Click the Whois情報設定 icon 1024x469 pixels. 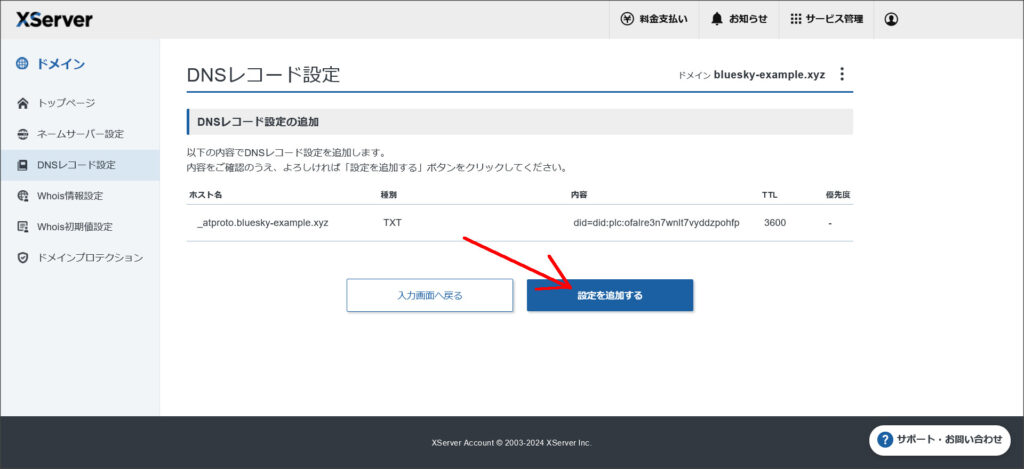coord(23,196)
